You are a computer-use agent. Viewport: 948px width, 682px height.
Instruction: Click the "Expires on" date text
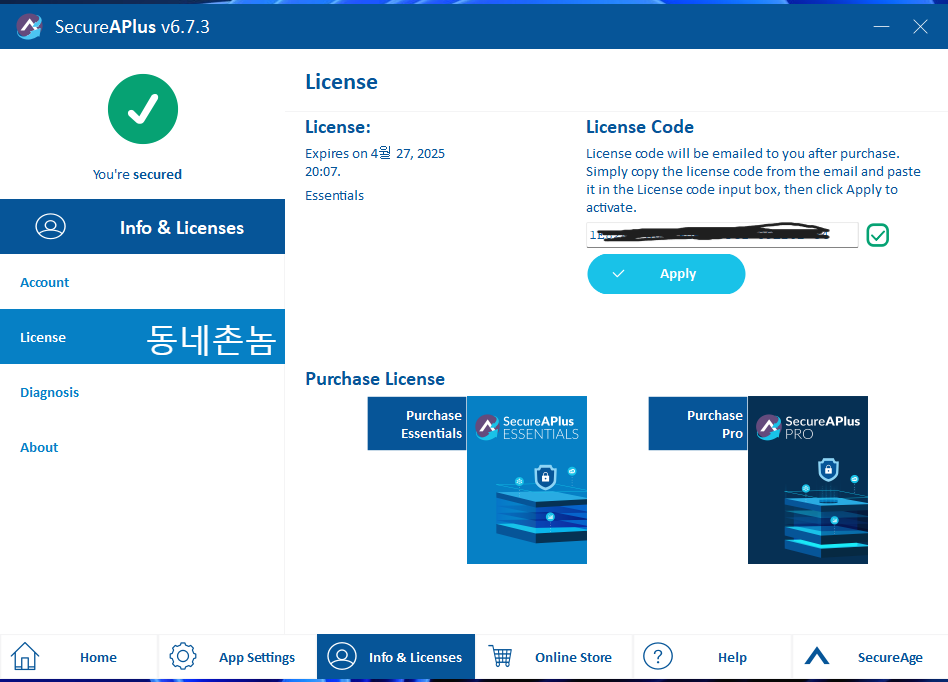point(375,162)
